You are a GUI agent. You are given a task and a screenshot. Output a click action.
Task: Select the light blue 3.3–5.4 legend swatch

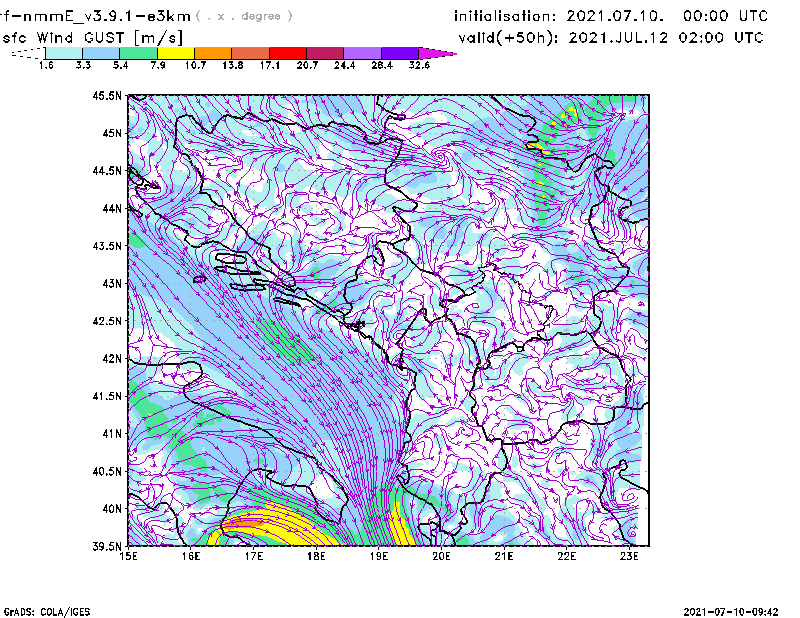pyautogui.click(x=101, y=53)
